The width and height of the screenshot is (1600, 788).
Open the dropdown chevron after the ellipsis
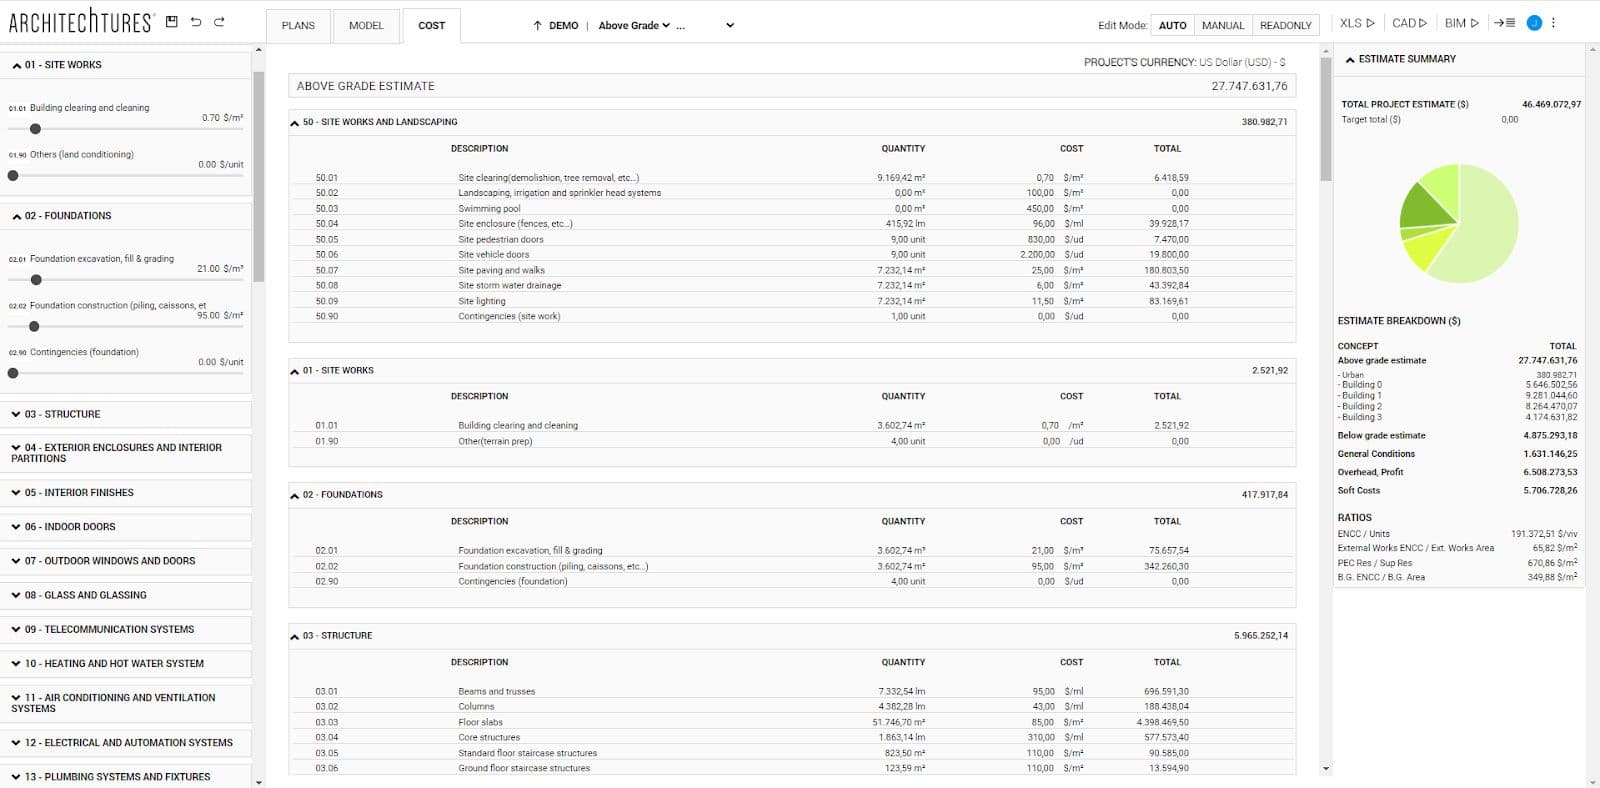pos(730,26)
